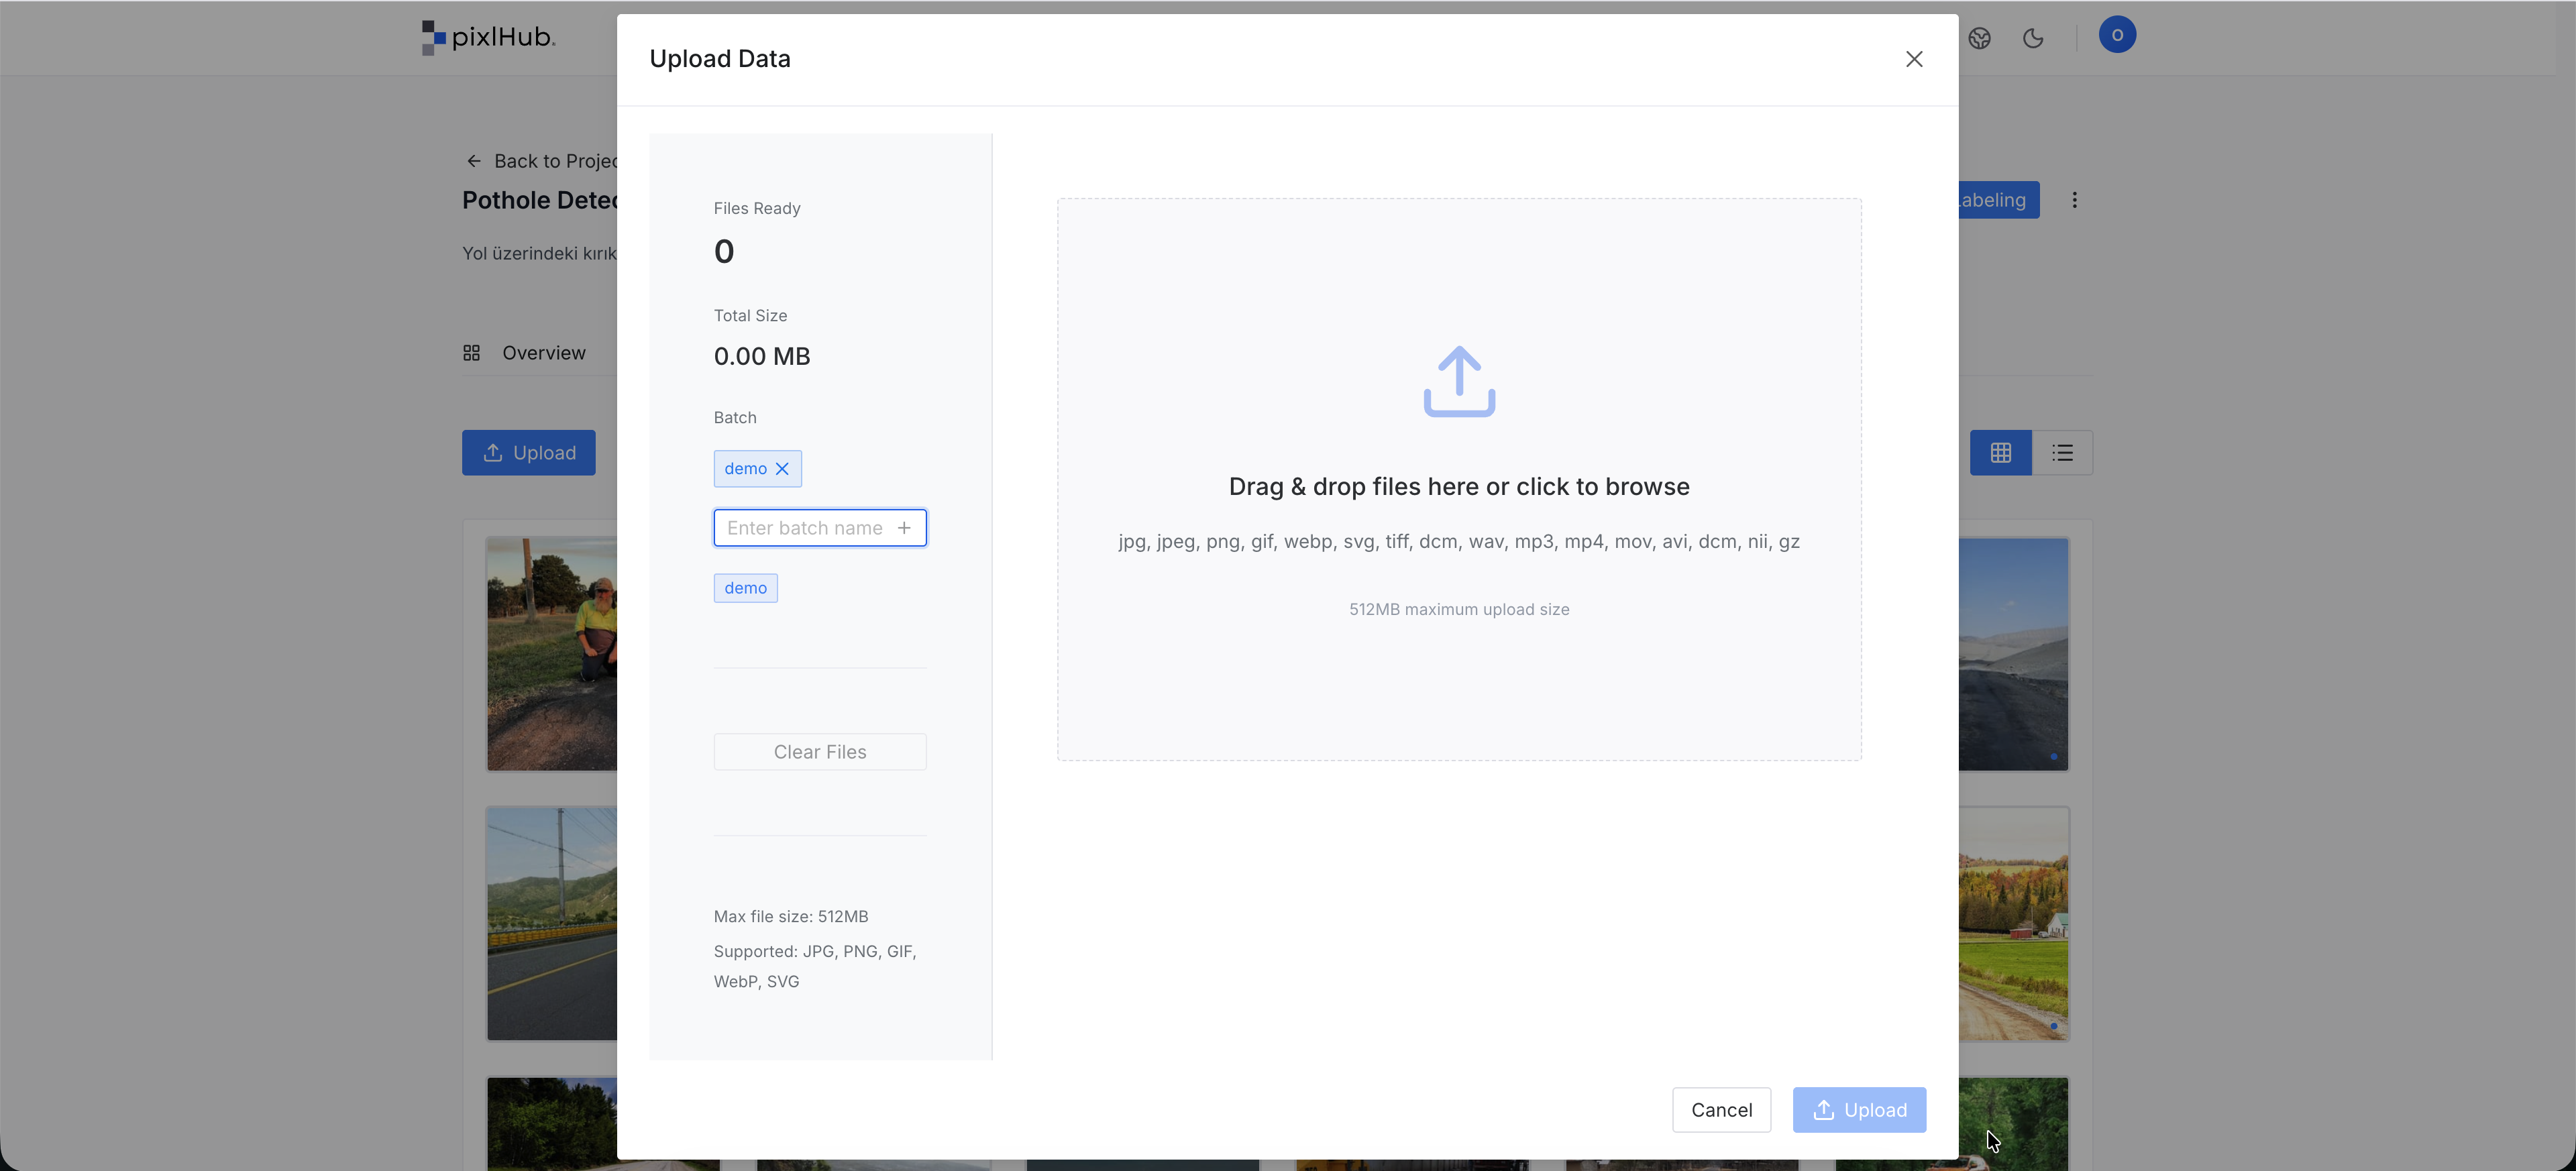Click the upload arrow icon in dropzone
2576x1171 pixels.
[x=1458, y=382]
